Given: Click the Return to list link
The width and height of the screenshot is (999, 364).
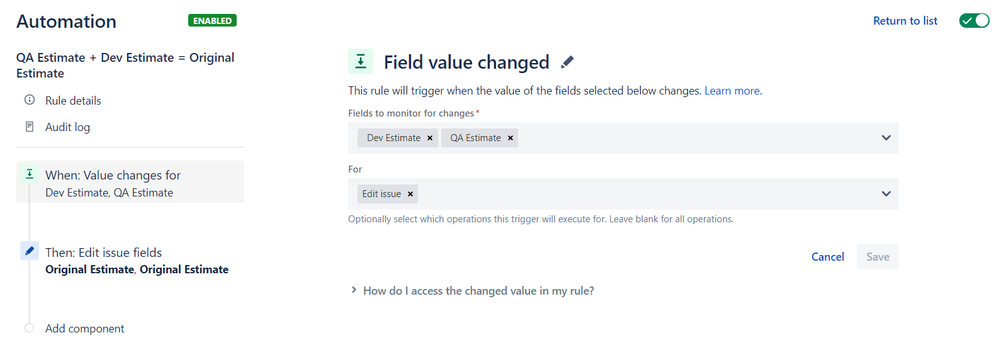Looking at the screenshot, I should (x=905, y=21).
